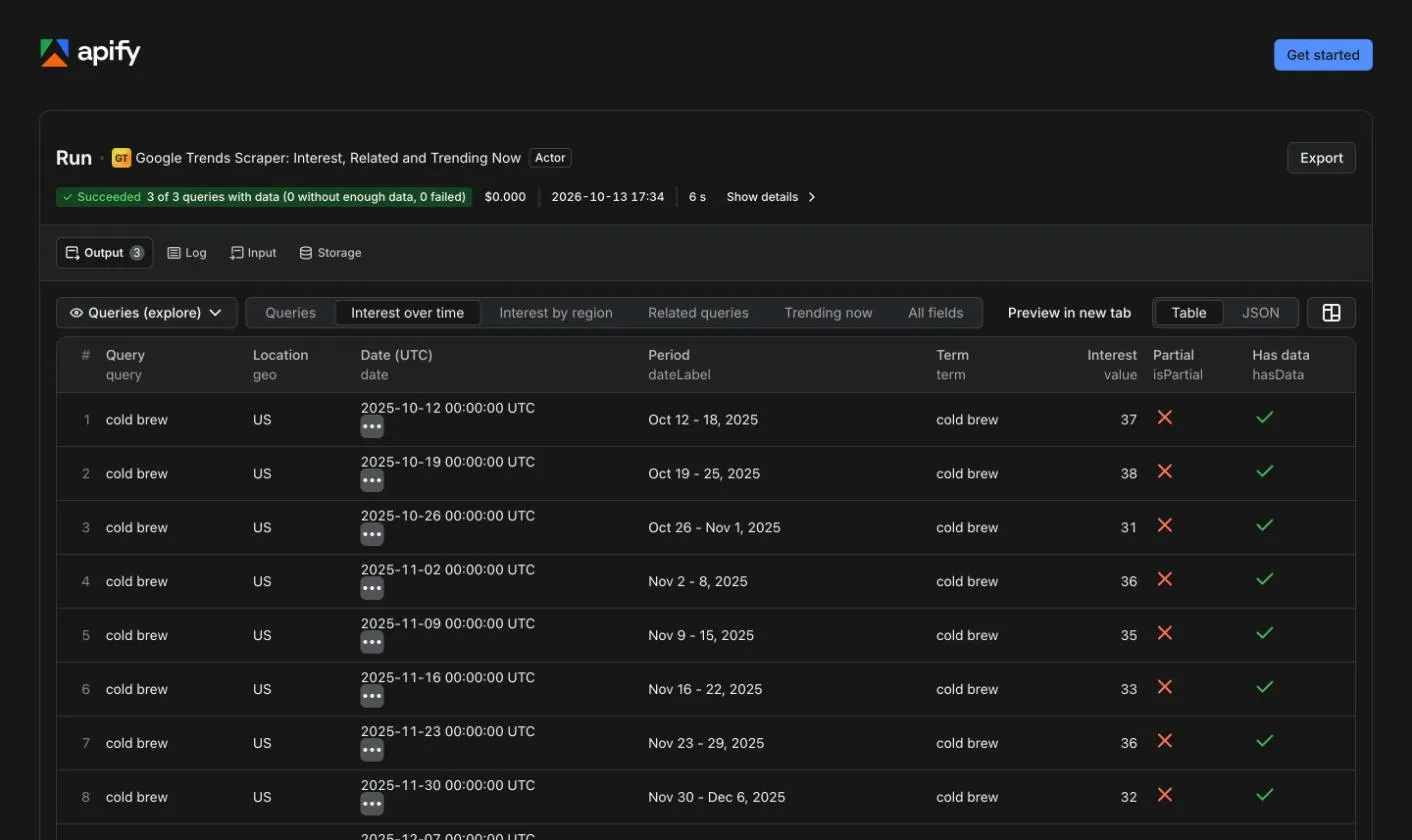Click Preview in new tab
1412x840 pixels.
click(x=1069, y=313)
